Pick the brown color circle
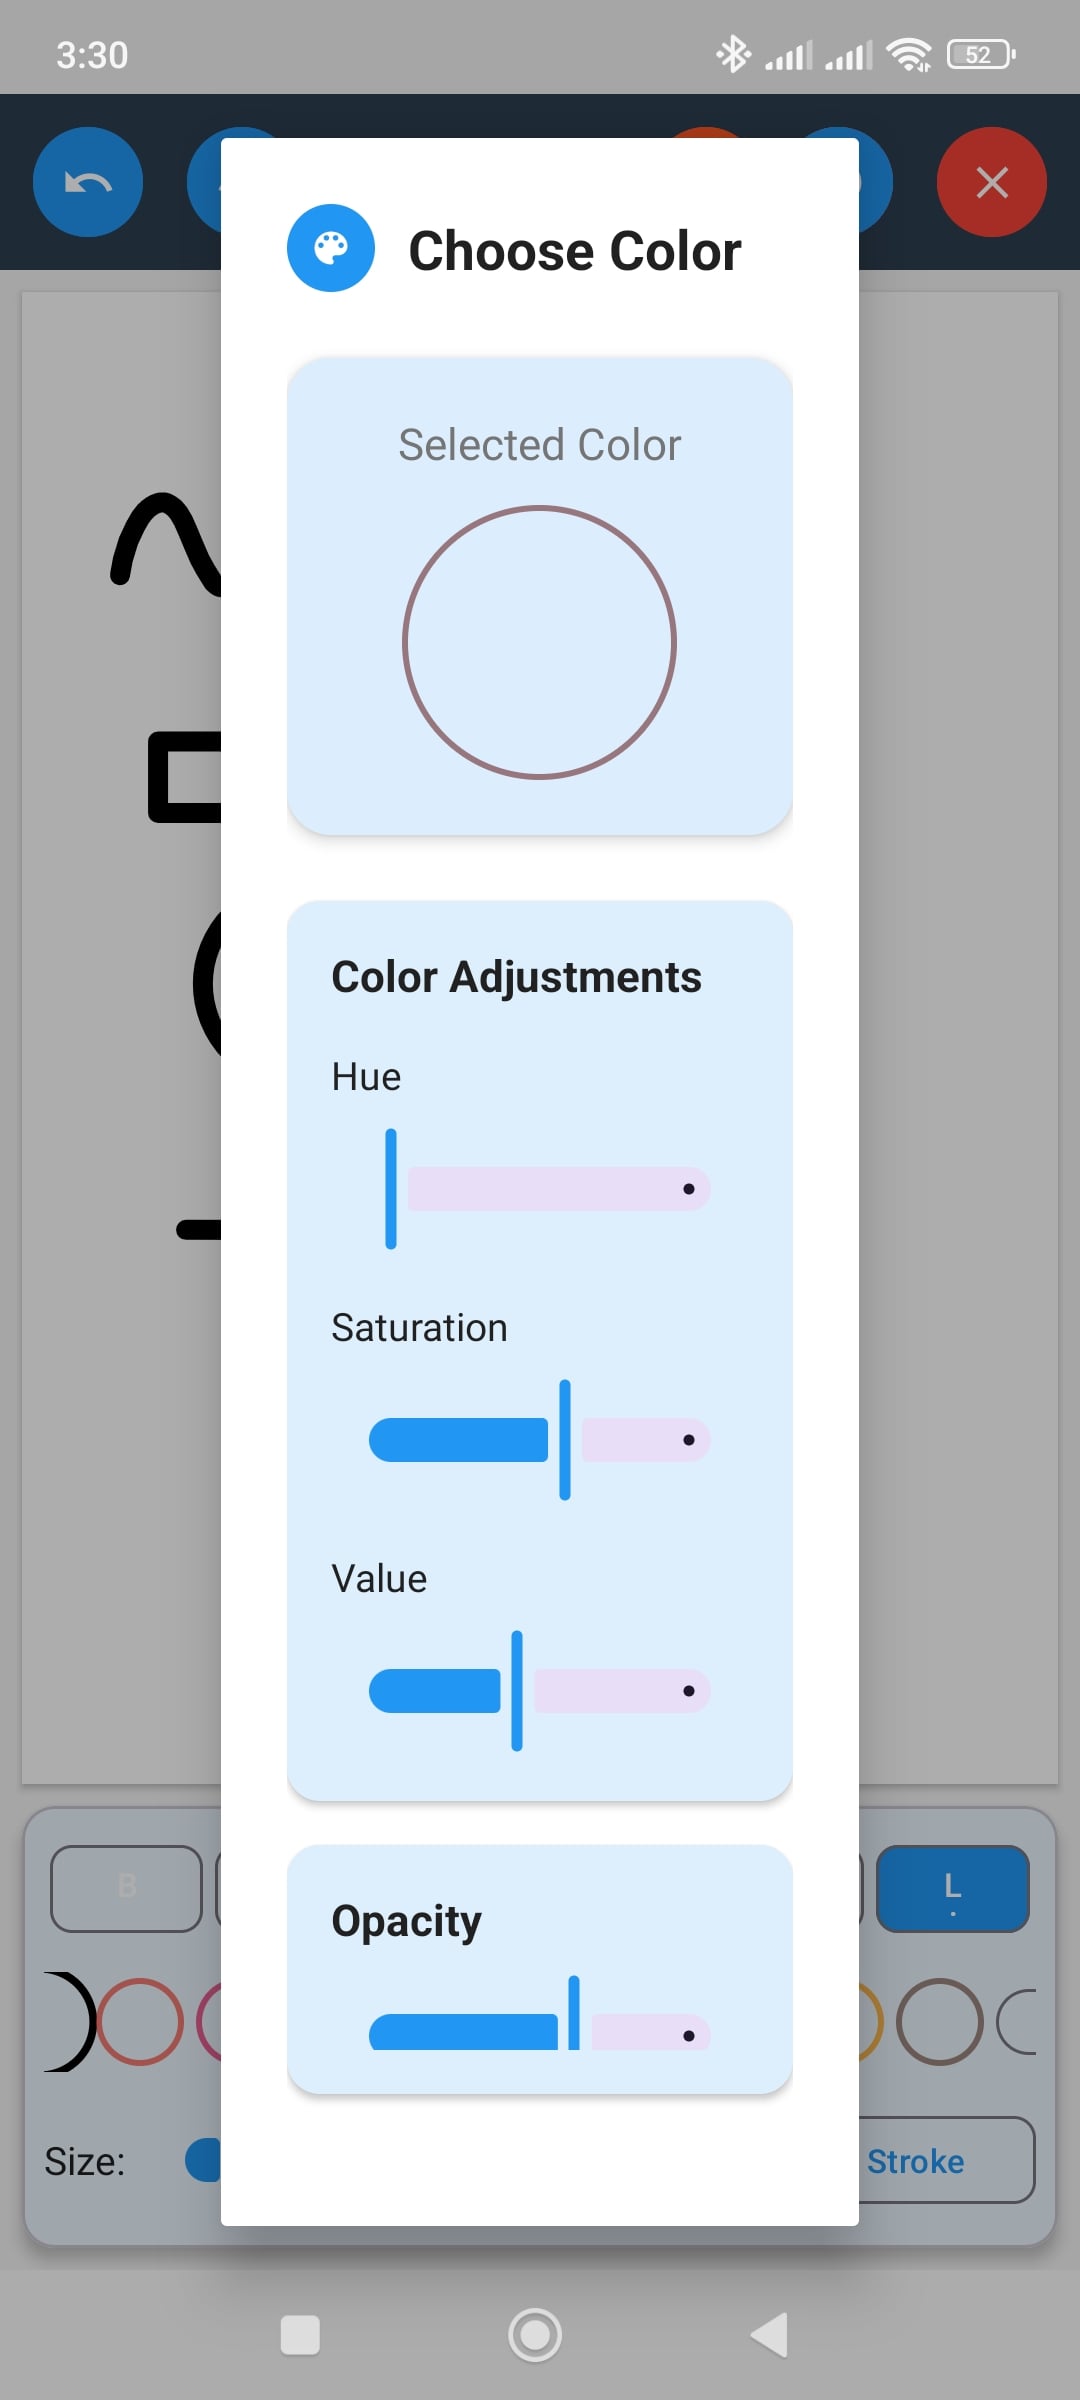This screenshot has height=2400, width=1080. coord(940,2022)
